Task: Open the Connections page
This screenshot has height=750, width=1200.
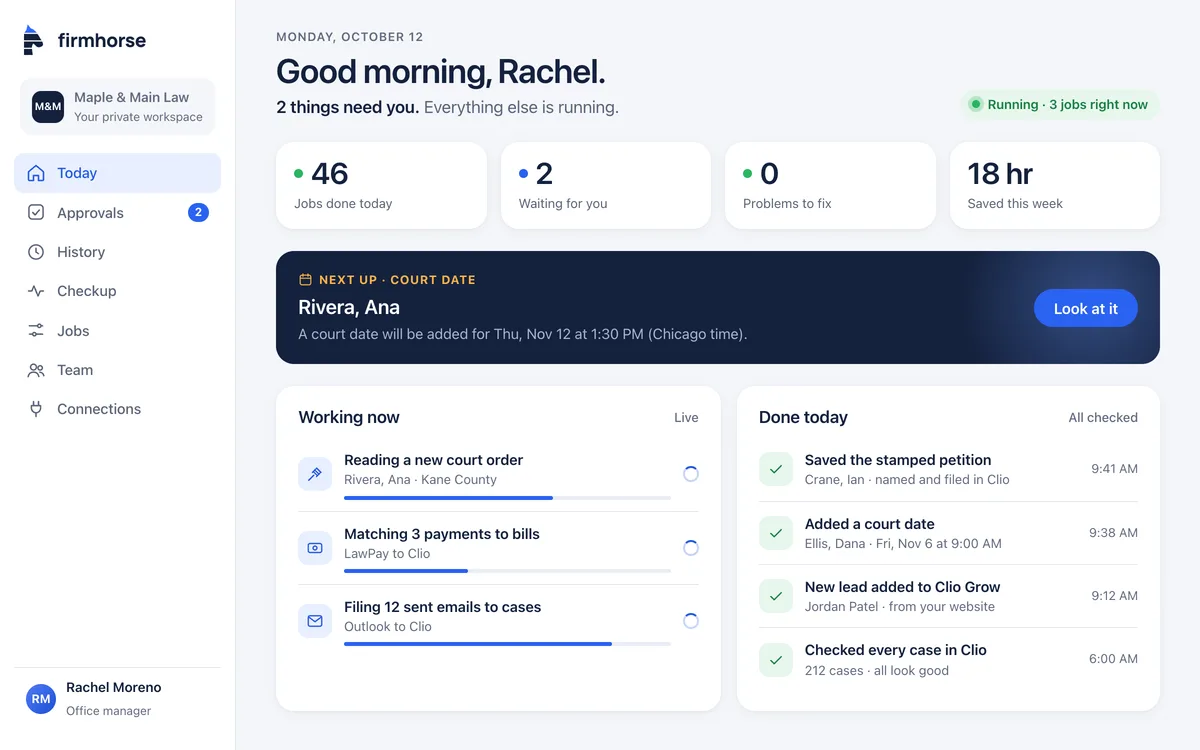Action: click(117, 409)
